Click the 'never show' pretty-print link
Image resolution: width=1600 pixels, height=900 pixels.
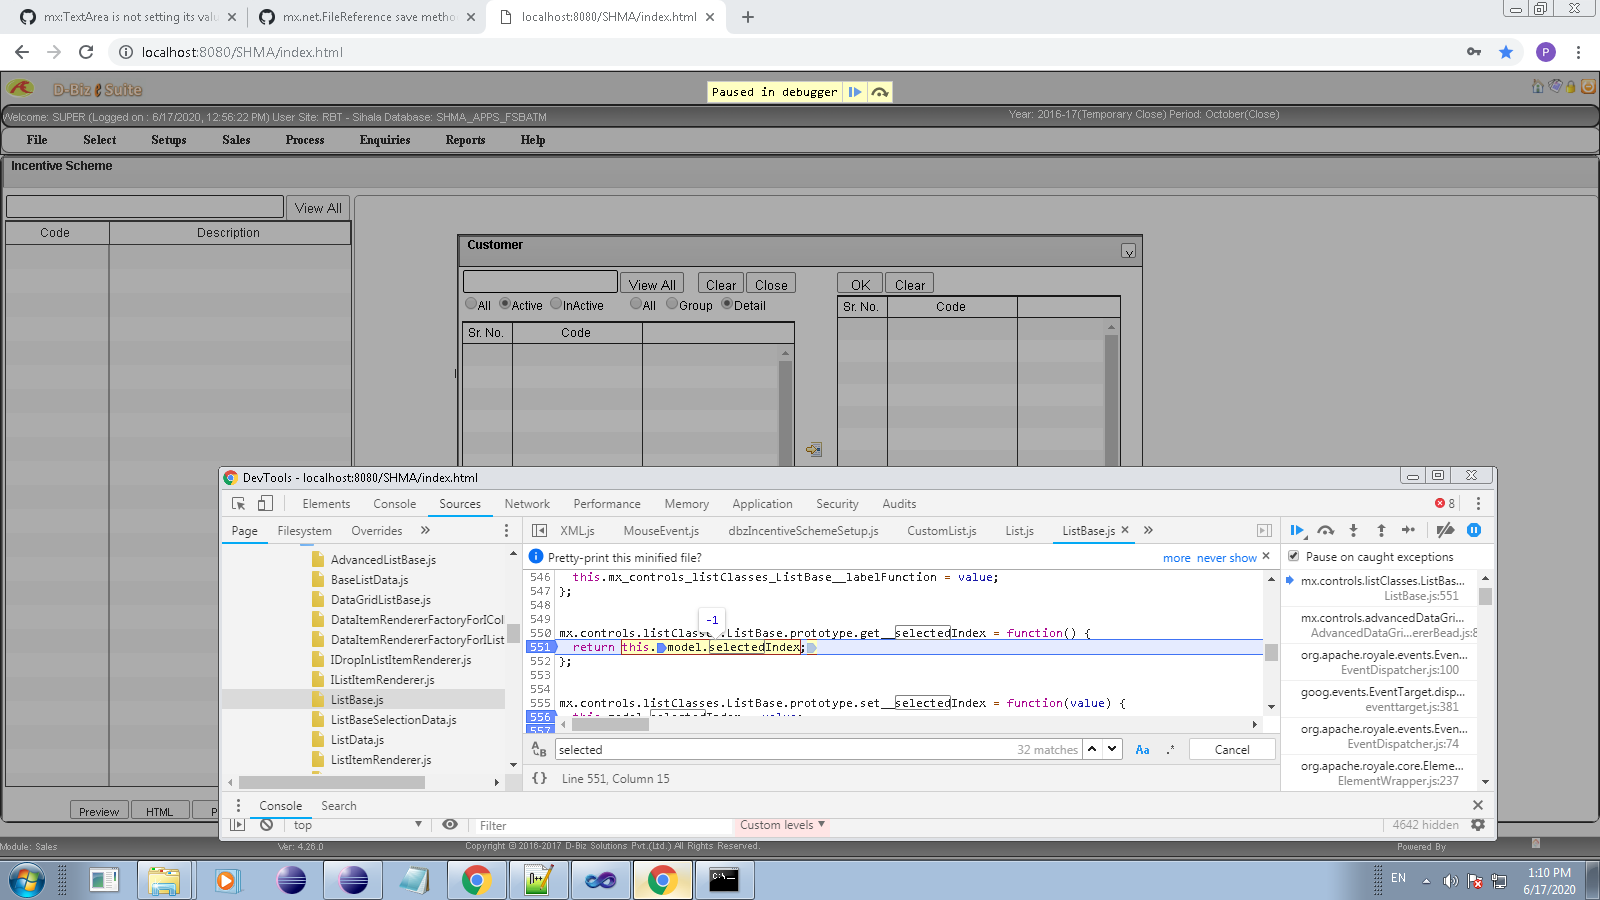point(1226,558)
